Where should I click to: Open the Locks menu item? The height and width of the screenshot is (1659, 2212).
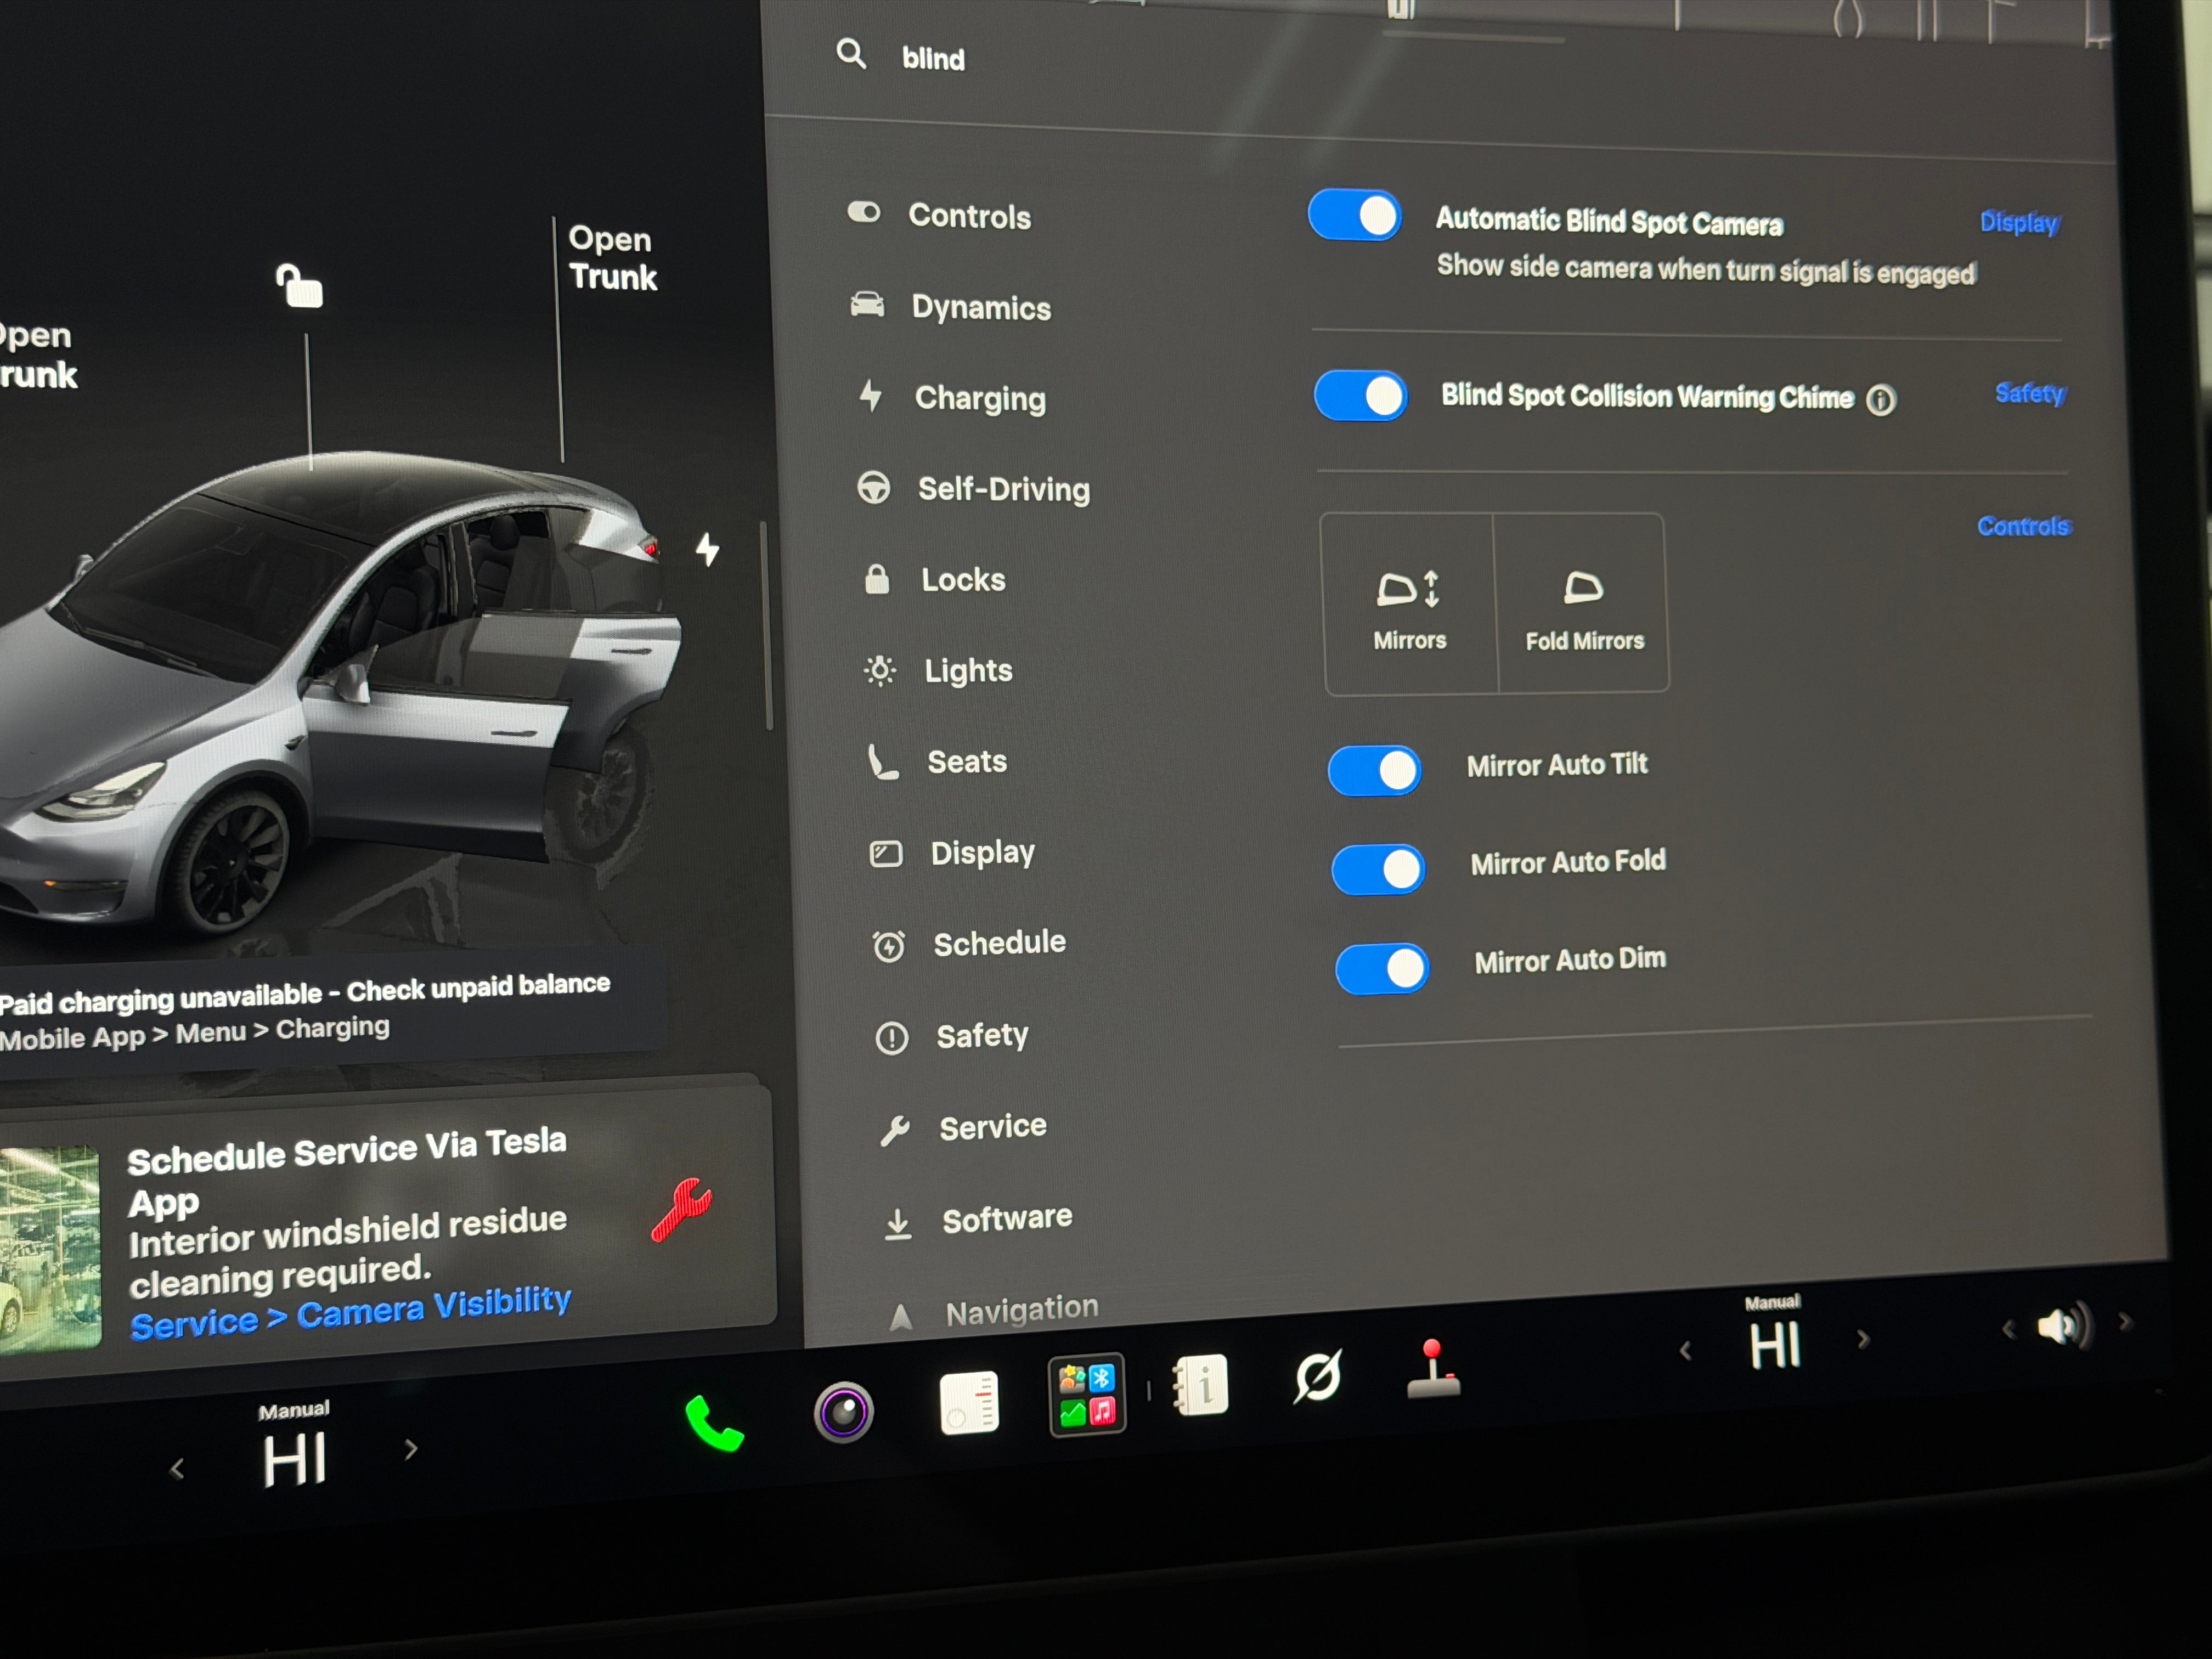(x=935, y=579)
